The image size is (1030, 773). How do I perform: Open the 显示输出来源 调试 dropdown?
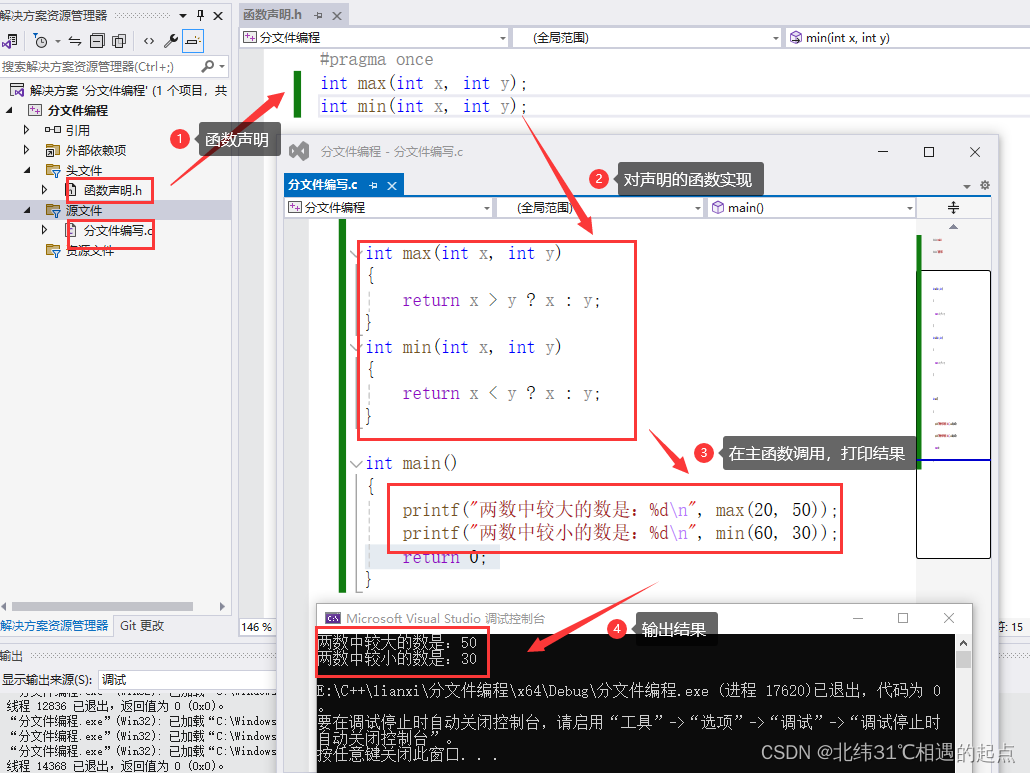click(187, 680)
